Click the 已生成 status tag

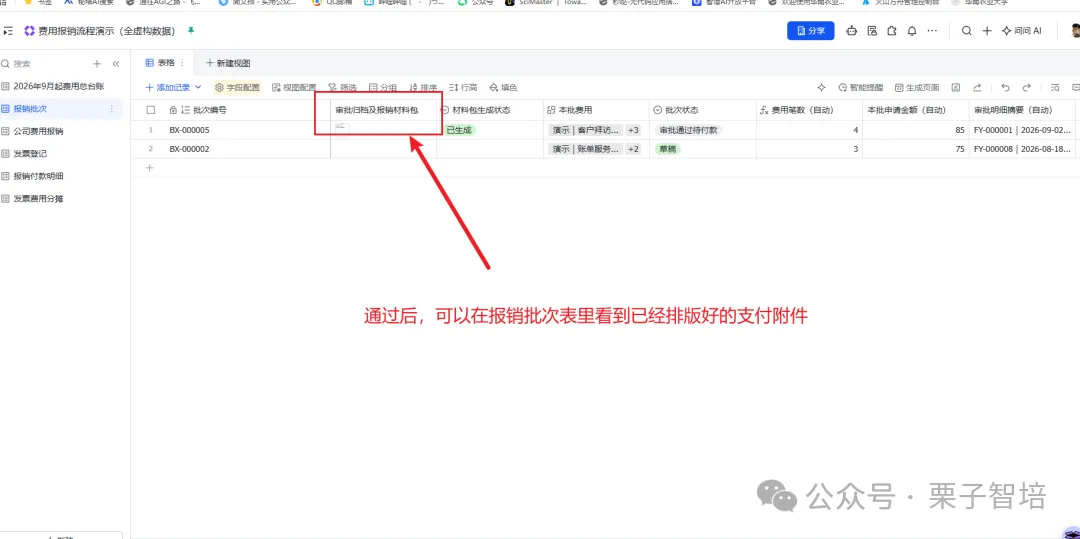[459, 130]
